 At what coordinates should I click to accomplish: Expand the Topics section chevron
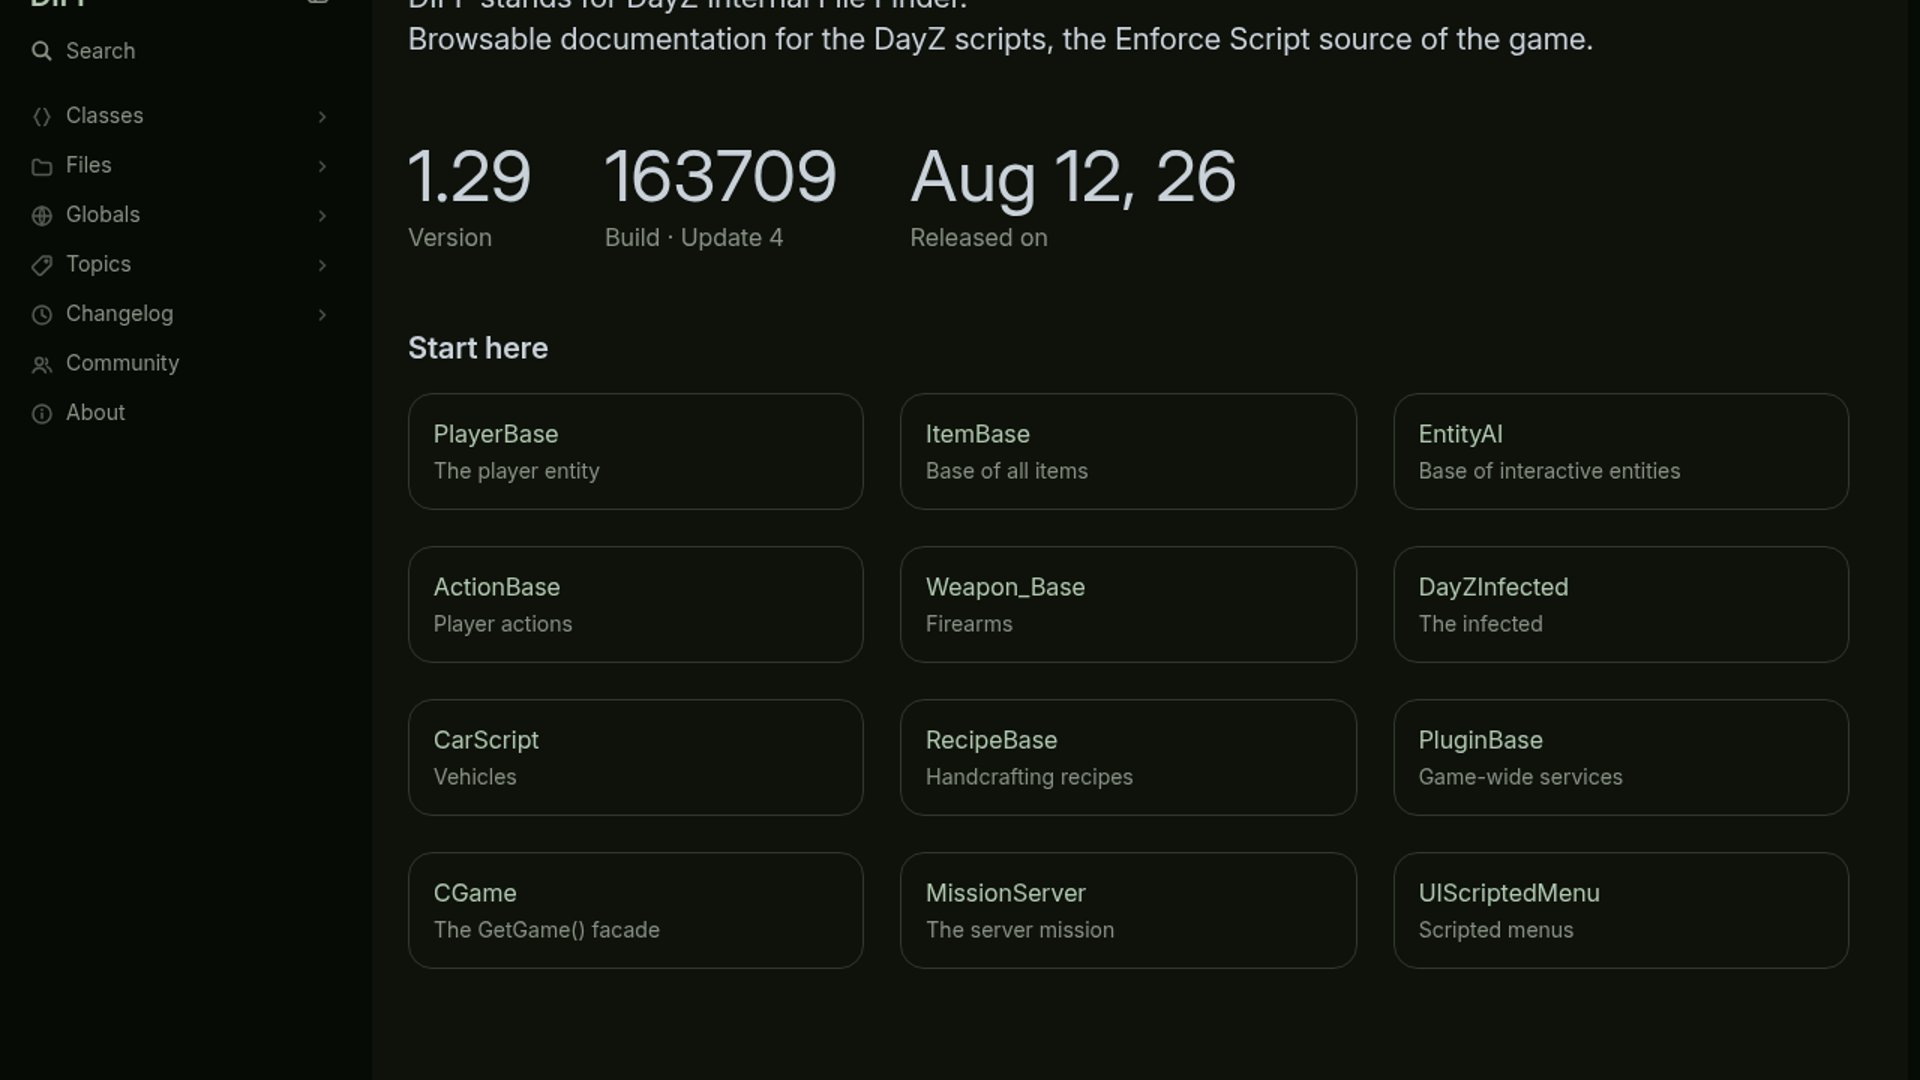tap(322, 265)
